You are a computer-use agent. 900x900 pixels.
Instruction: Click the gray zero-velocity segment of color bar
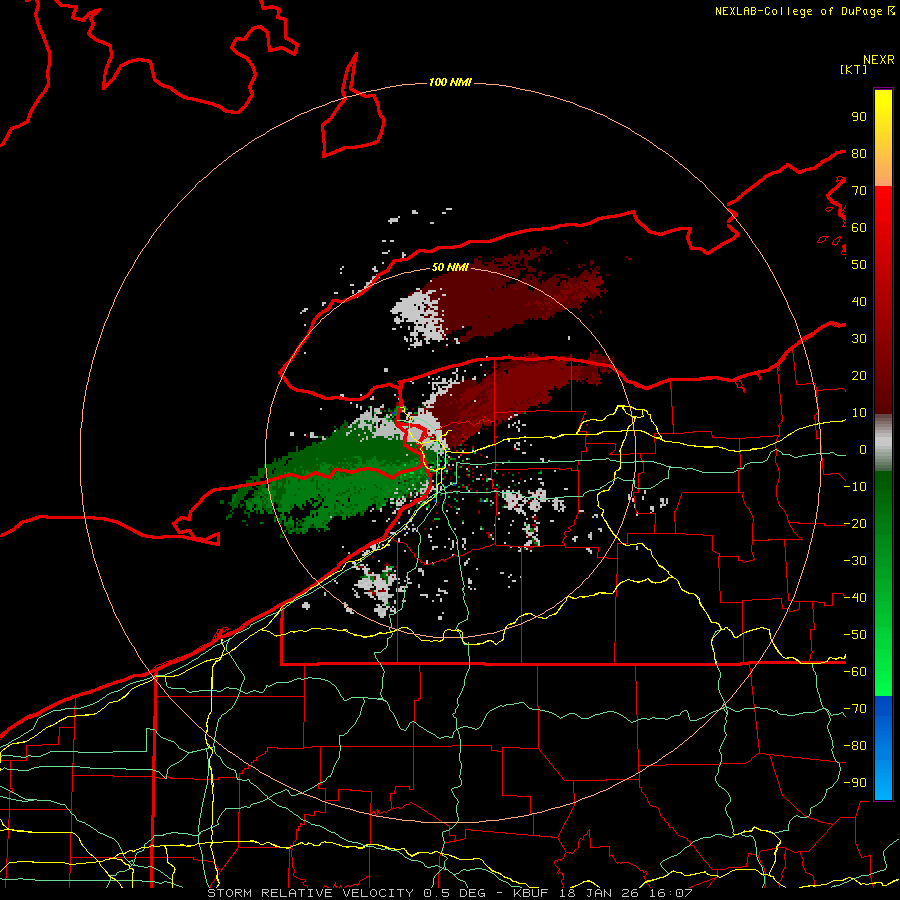(883, 443)
